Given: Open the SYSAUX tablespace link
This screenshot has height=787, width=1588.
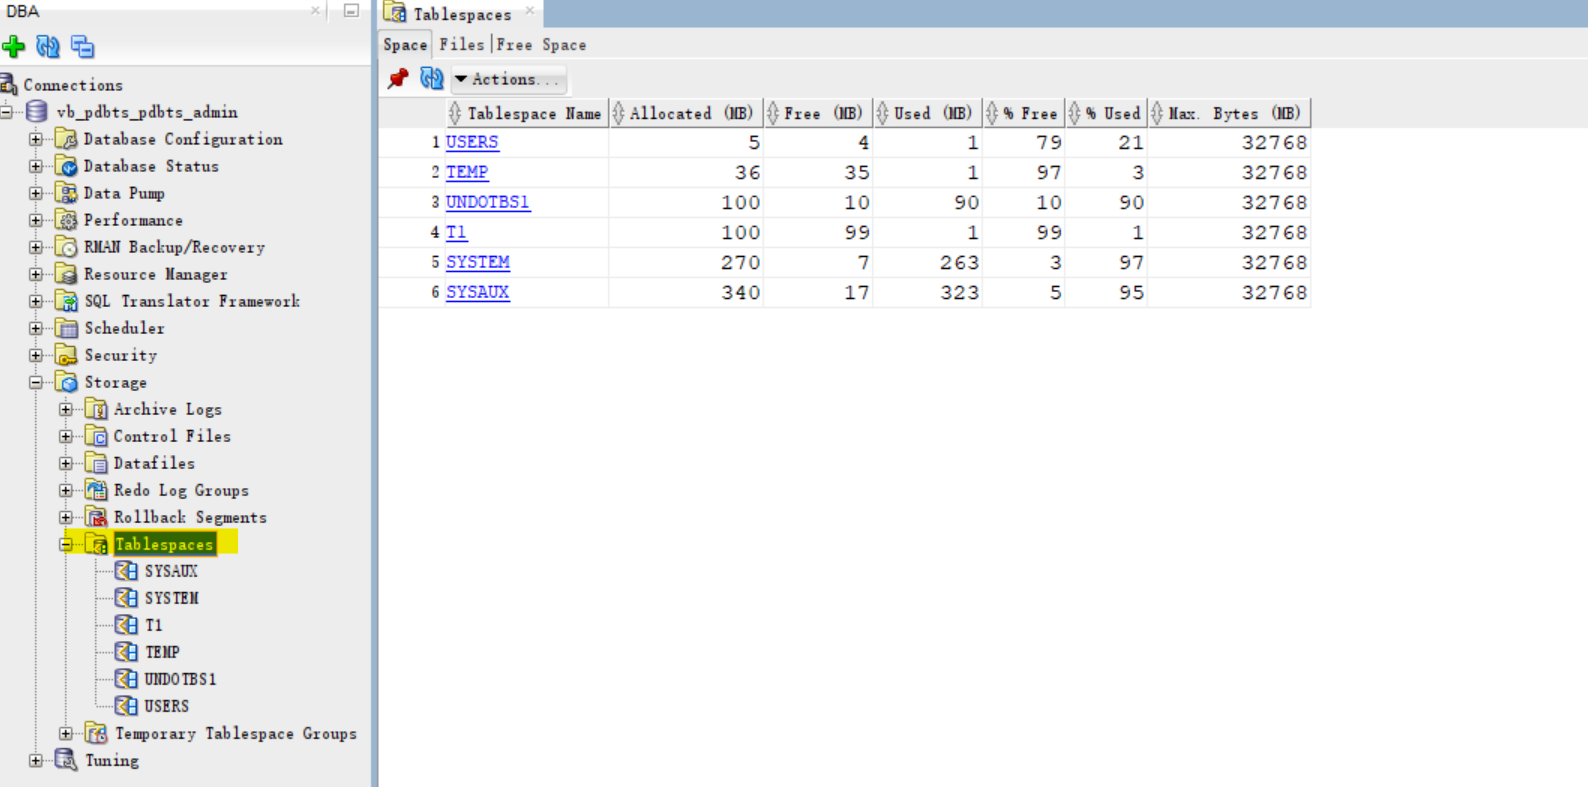Looking at the screenshot, I should coord(478,292).
